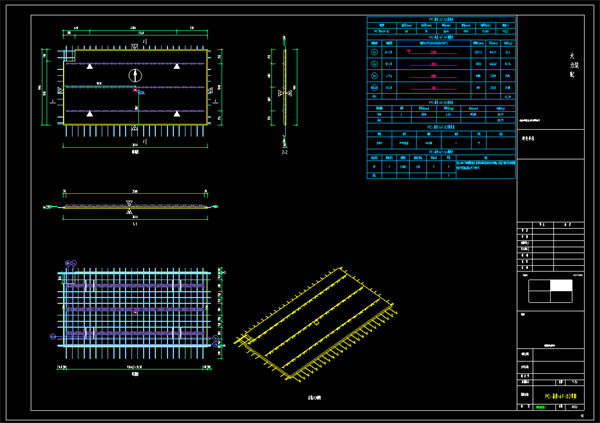600x423 pixels.
Task: Select the upper-left white lifting triangle in plan view
Action: [90, 66]
